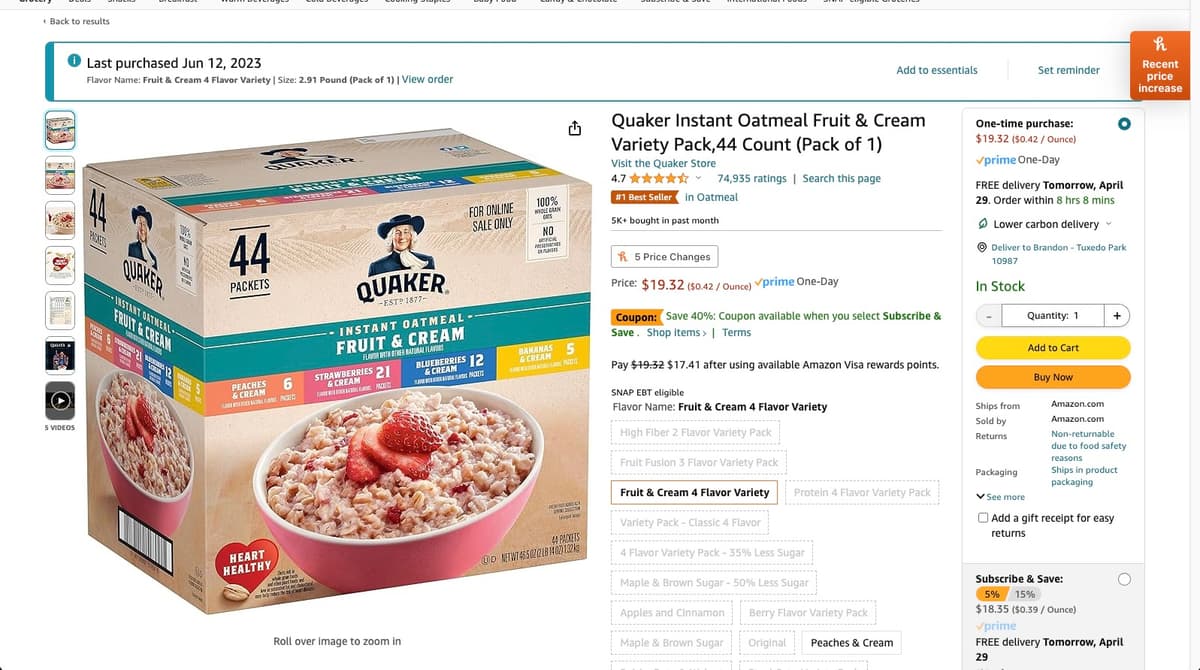
Task: Choose the Peaches & Cream flavor option
Action: pos(852,642)
